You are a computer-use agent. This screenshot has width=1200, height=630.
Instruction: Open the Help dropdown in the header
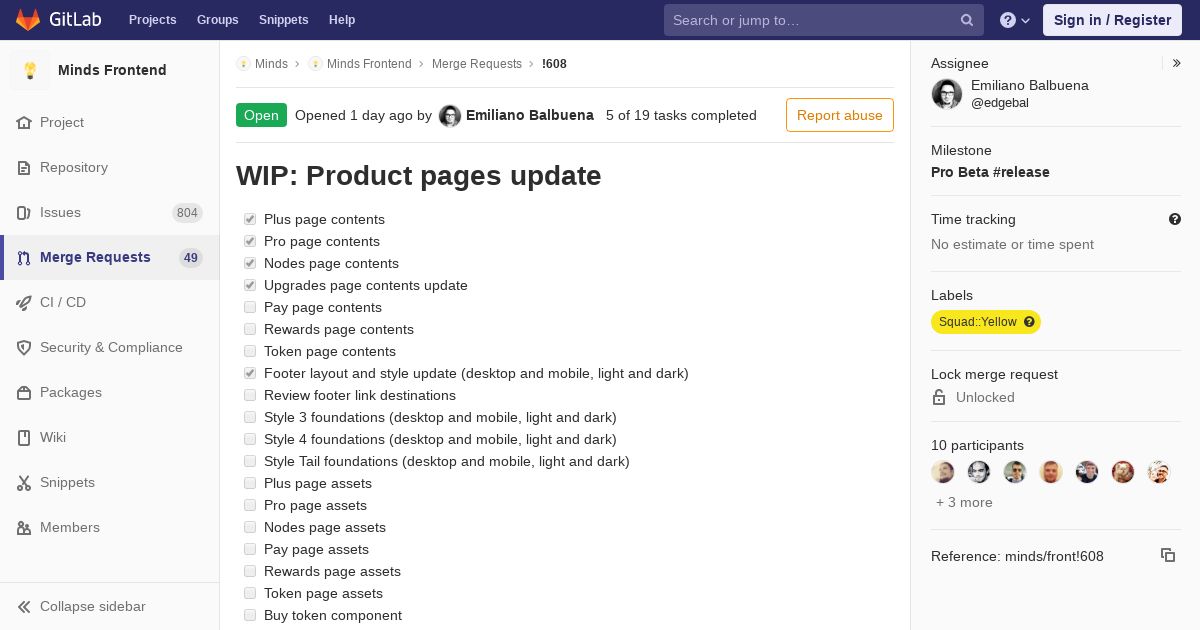1015,20
